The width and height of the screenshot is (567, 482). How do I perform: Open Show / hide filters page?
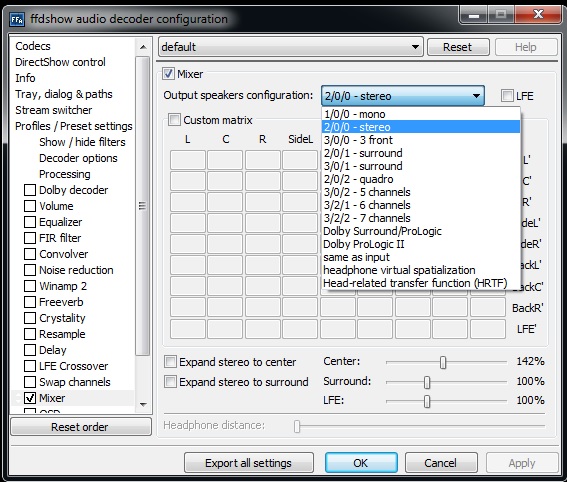click(82, 142)
